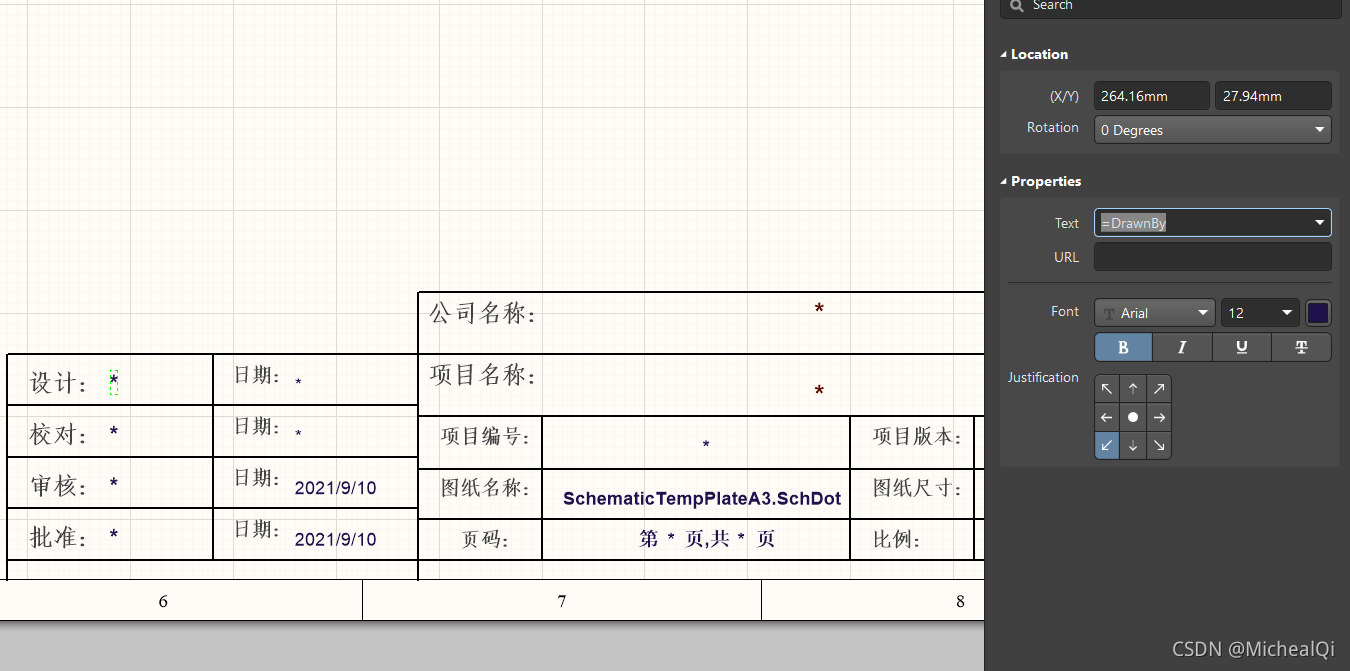Set justification to bottom-right arrow
Screen dimensions: 1350x671
1159,445
